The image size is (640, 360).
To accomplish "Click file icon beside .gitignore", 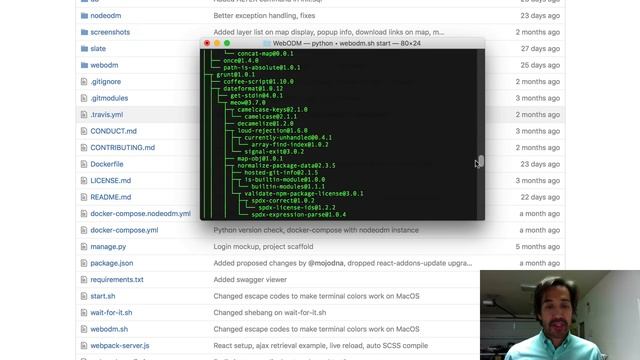I will tap(84, 82).
